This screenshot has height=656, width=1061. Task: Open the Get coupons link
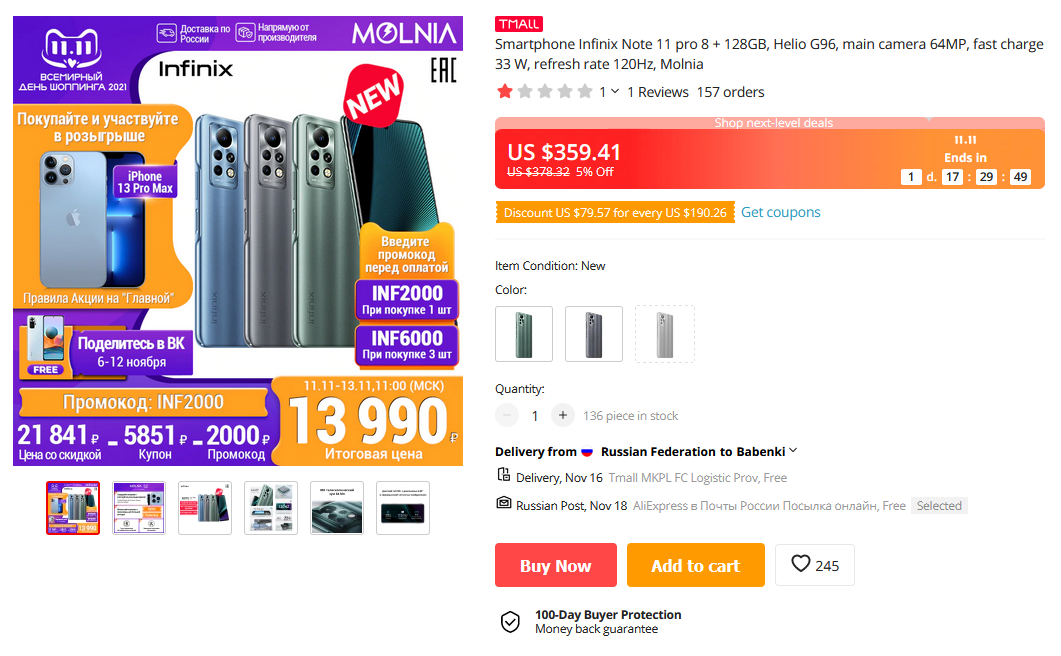pos(780,212)
